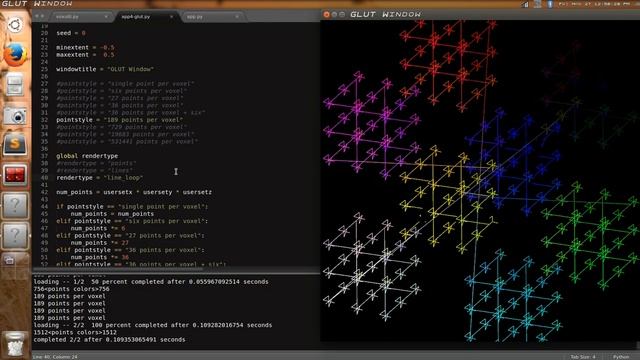Click the Sublime Text launcher icon

tap(15, 145)
